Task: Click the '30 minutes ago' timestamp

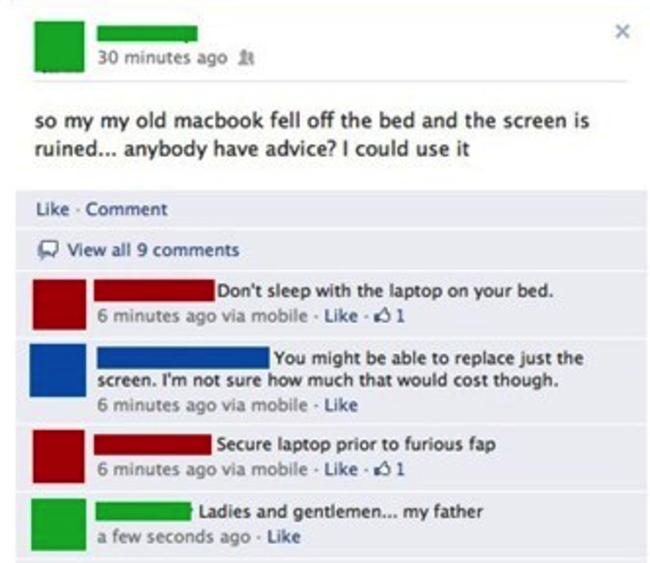Action: pos(162,58)
